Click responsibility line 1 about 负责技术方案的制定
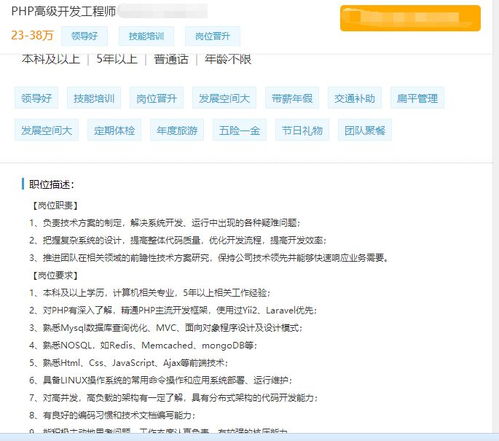This screenshot has height=441, width=499. click(x=165, y=223)
